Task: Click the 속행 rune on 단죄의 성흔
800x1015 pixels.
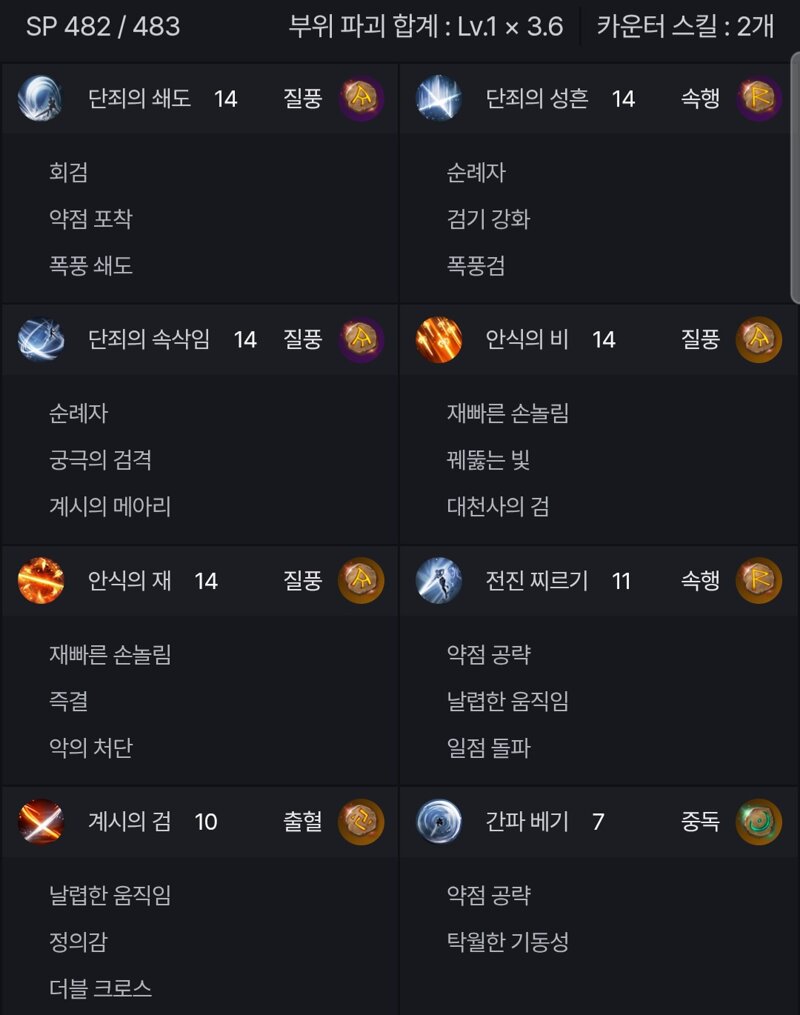Action: 759,98
